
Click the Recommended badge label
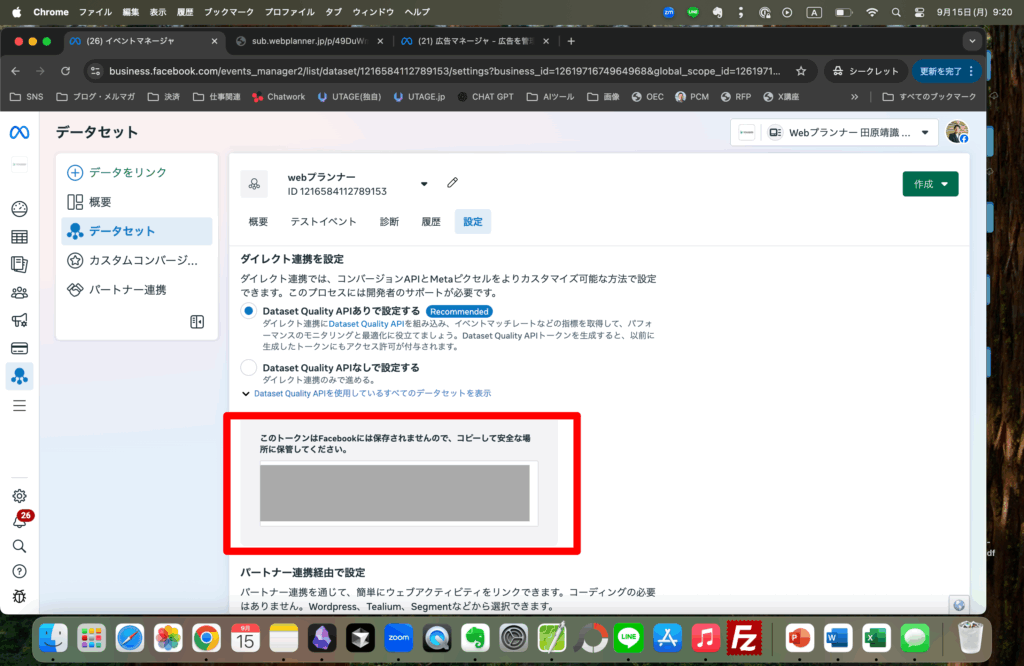tap(459, 311)
